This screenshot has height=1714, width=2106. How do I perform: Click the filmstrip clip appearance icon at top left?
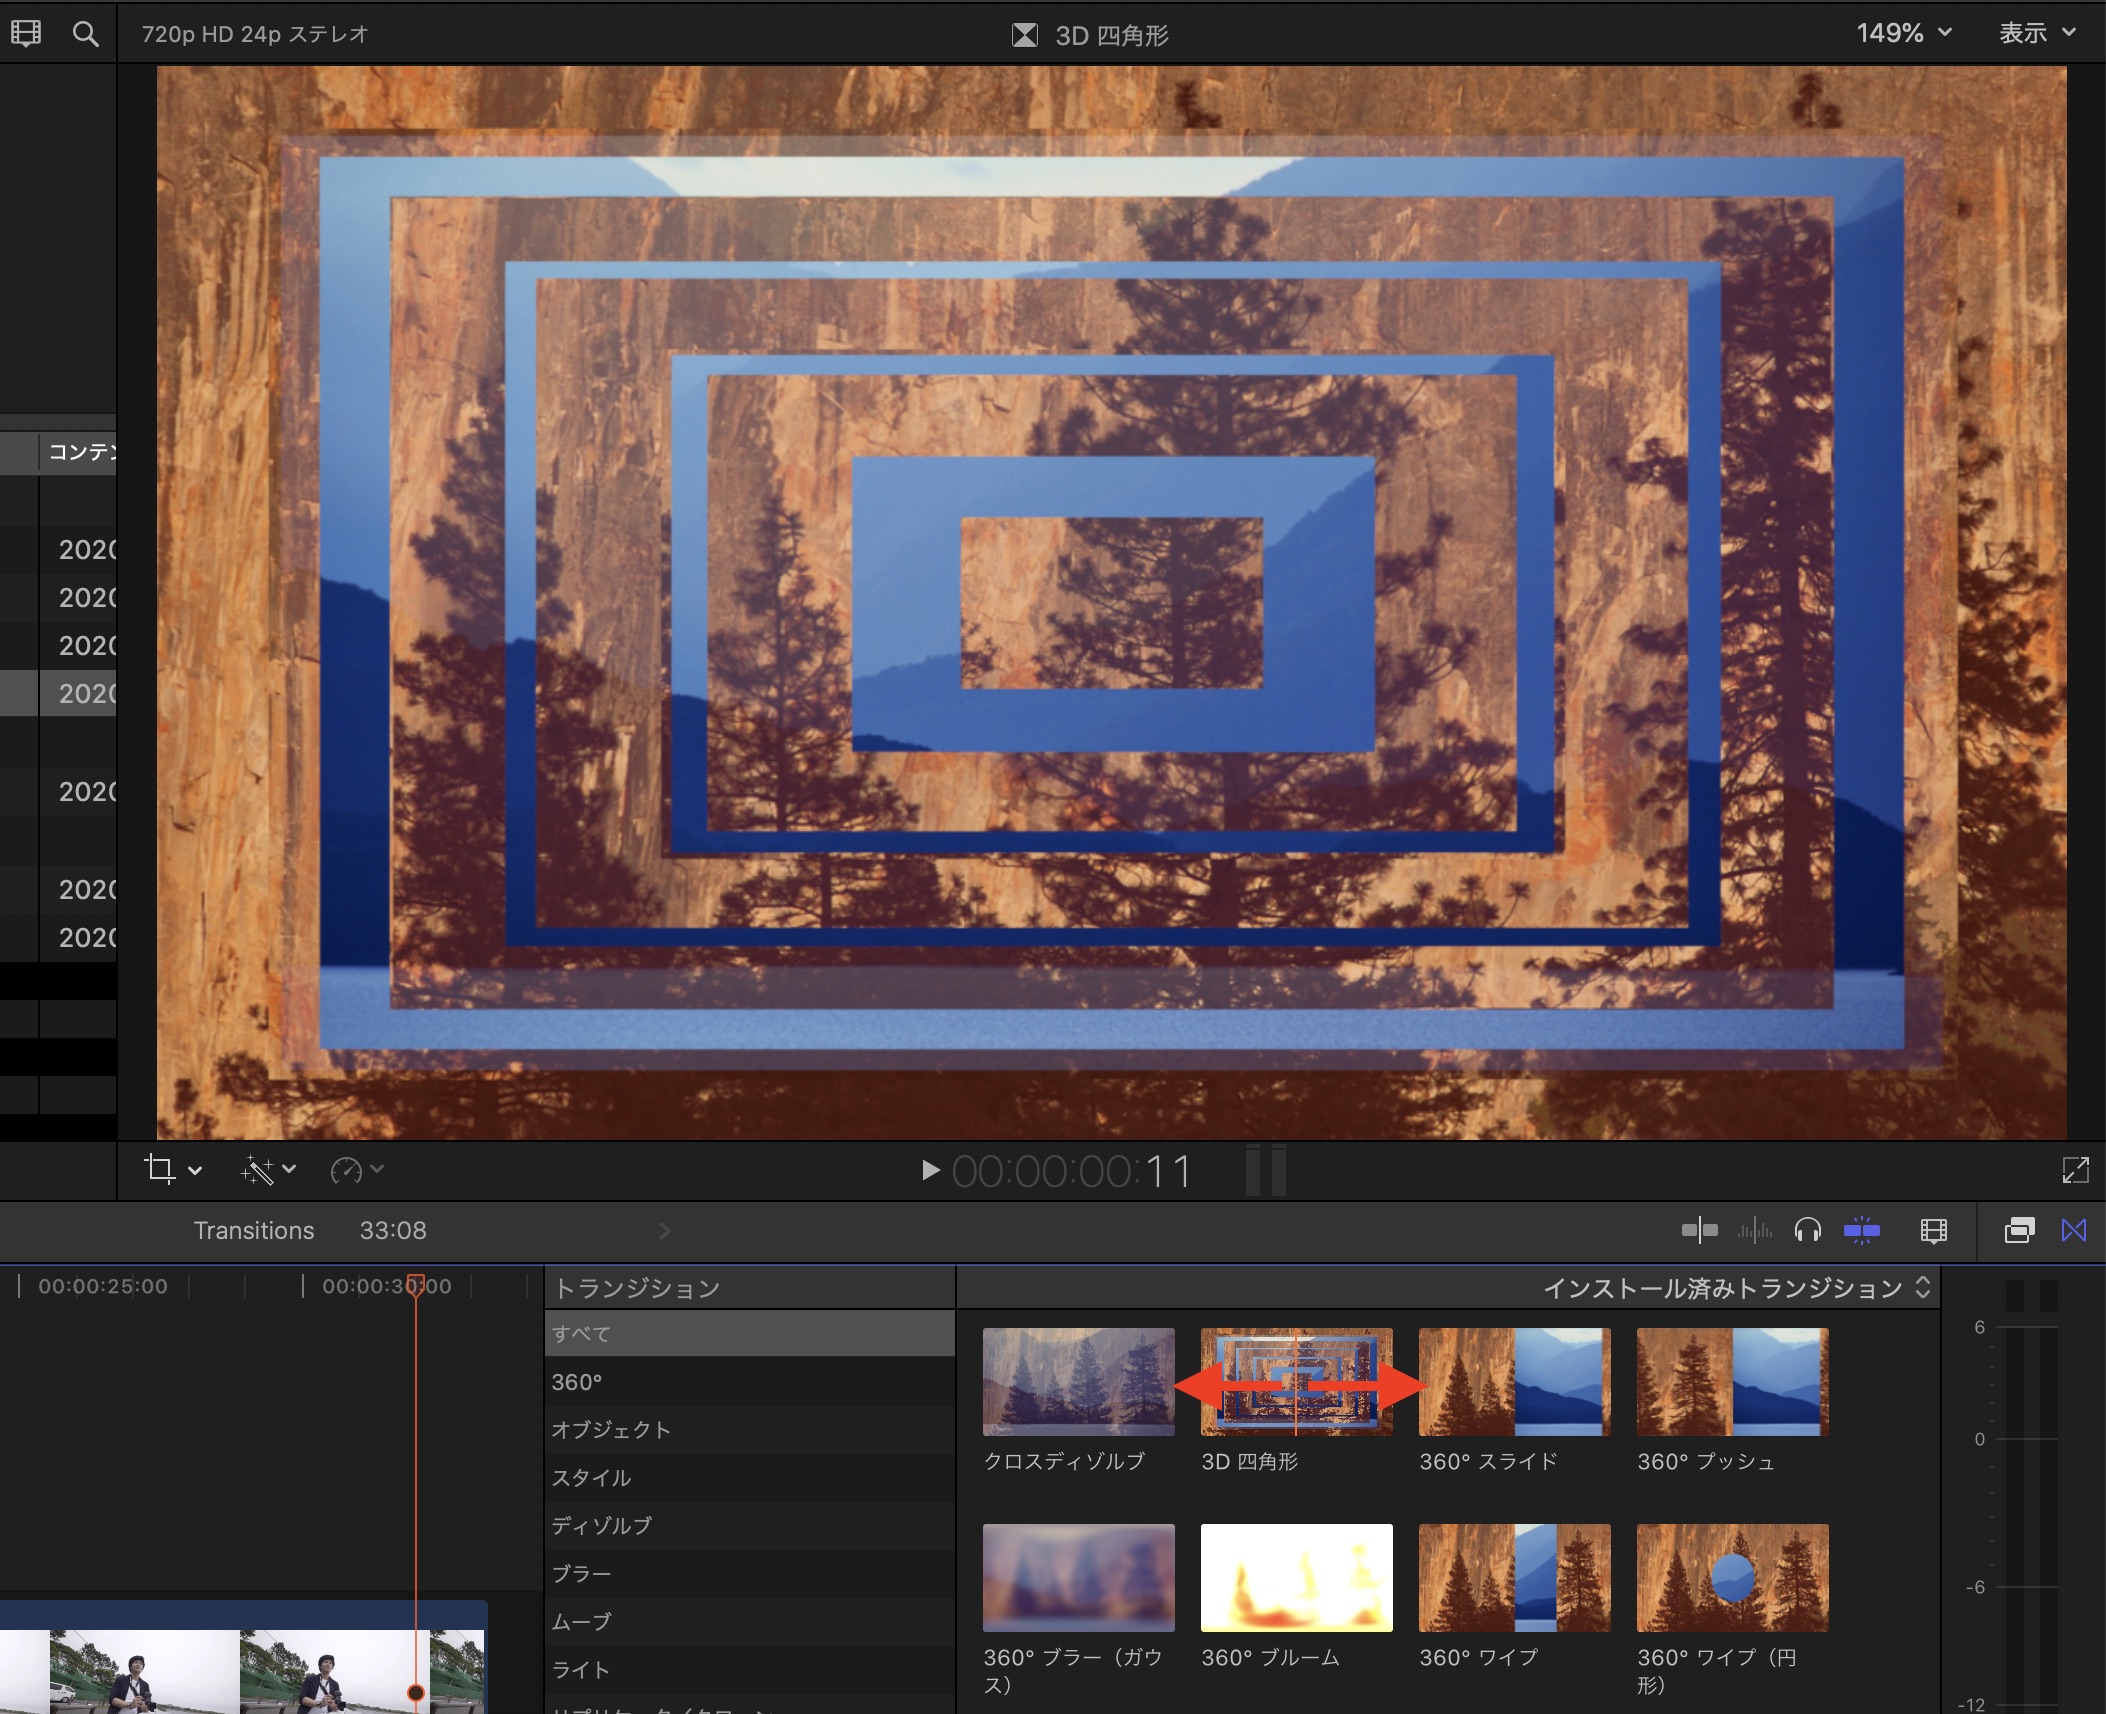tap(26, 34)
